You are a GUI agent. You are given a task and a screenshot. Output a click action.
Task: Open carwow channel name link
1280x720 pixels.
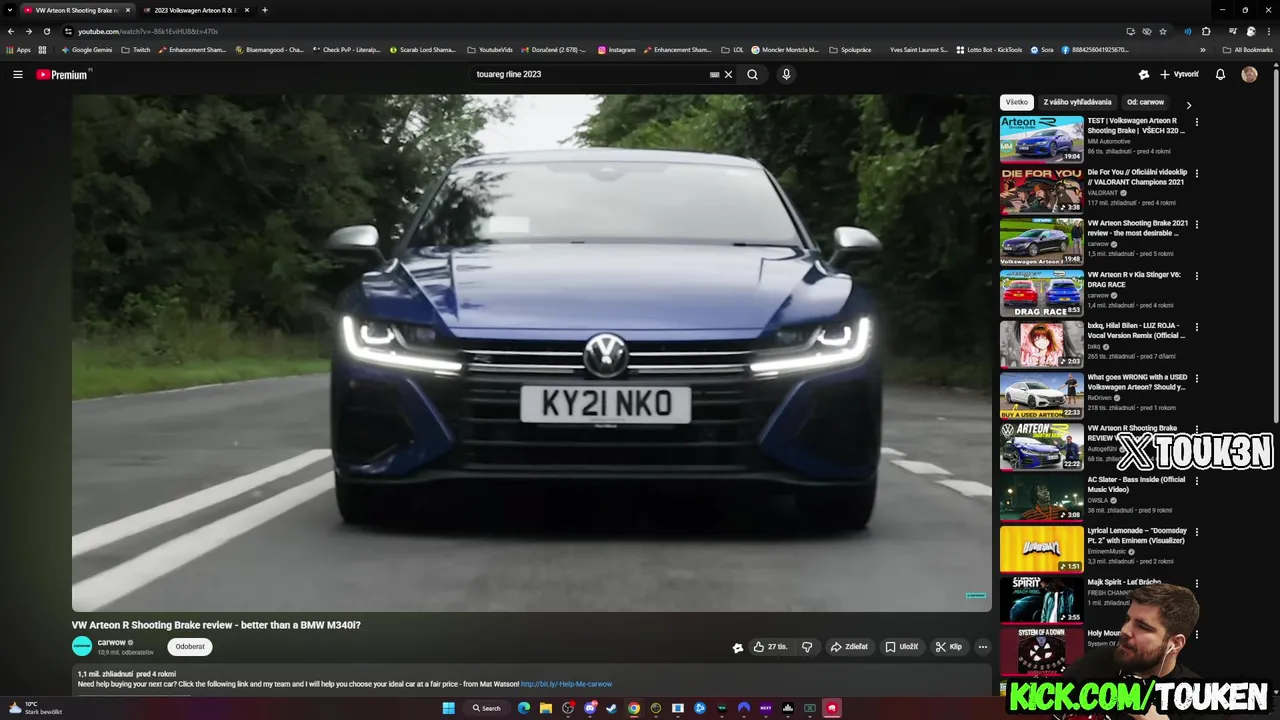pos(111,642)
